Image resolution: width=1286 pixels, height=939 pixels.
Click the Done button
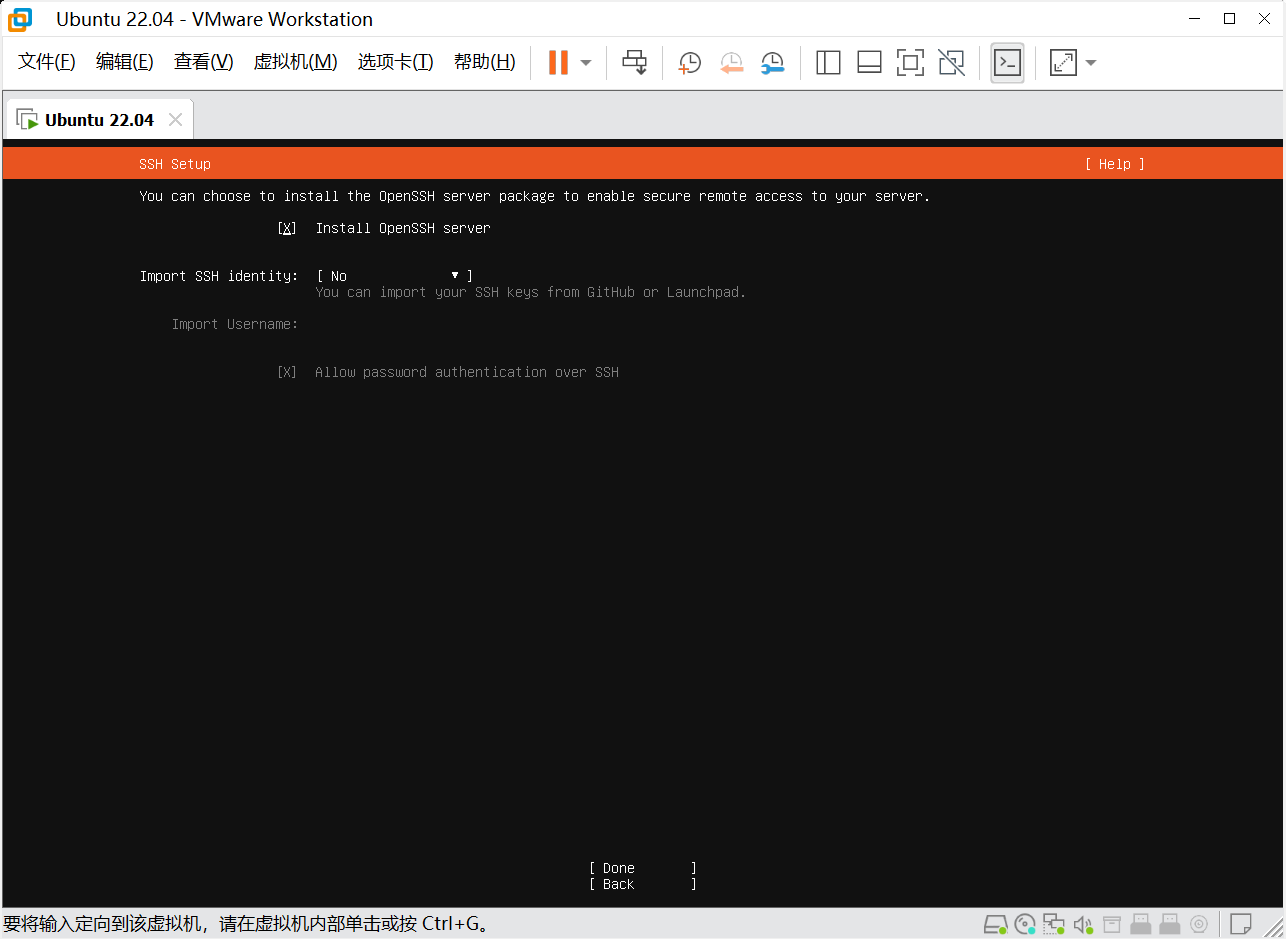[x=642, y=868]
